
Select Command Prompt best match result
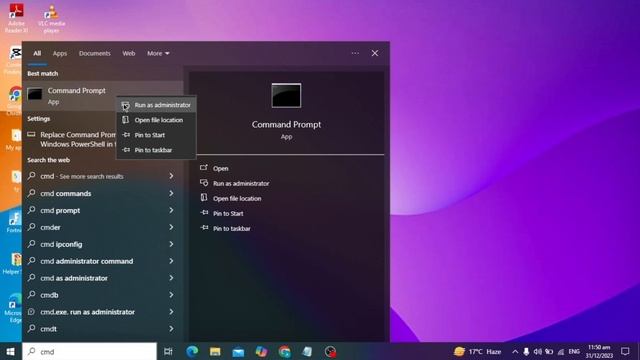point(103,96)
